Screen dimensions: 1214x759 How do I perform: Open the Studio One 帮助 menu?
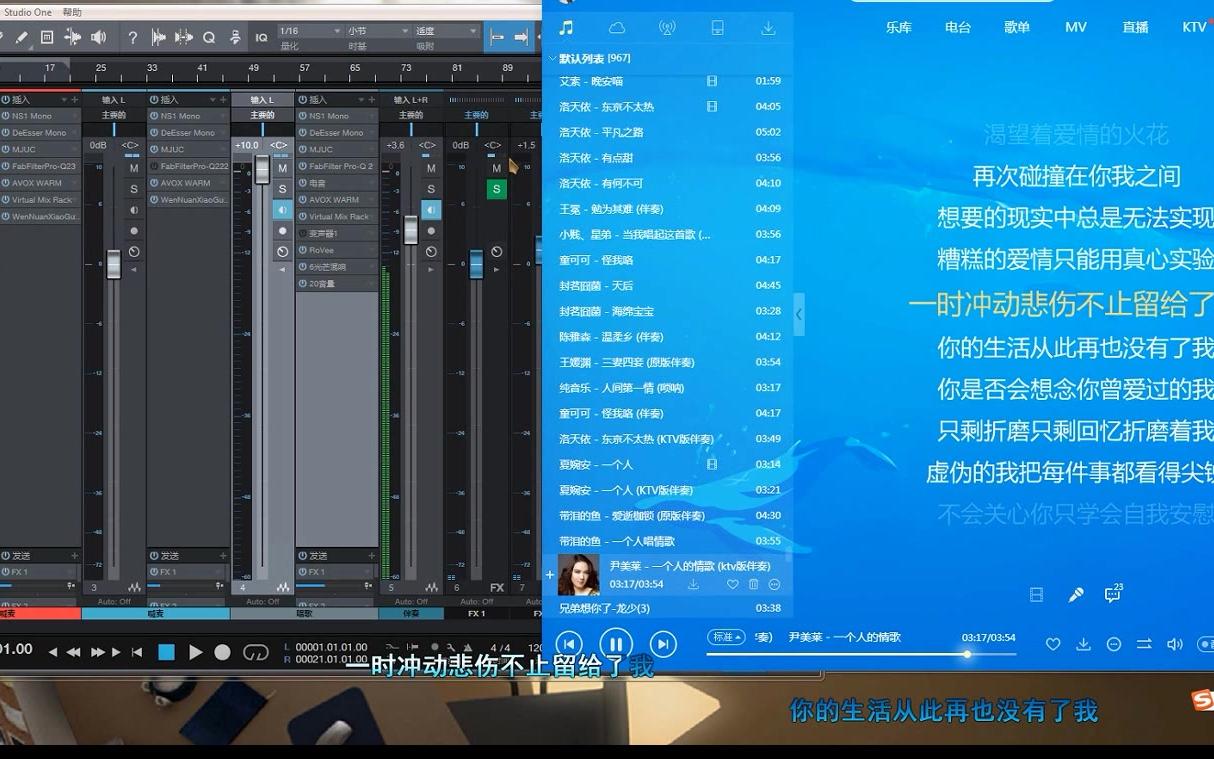[72, 12]
